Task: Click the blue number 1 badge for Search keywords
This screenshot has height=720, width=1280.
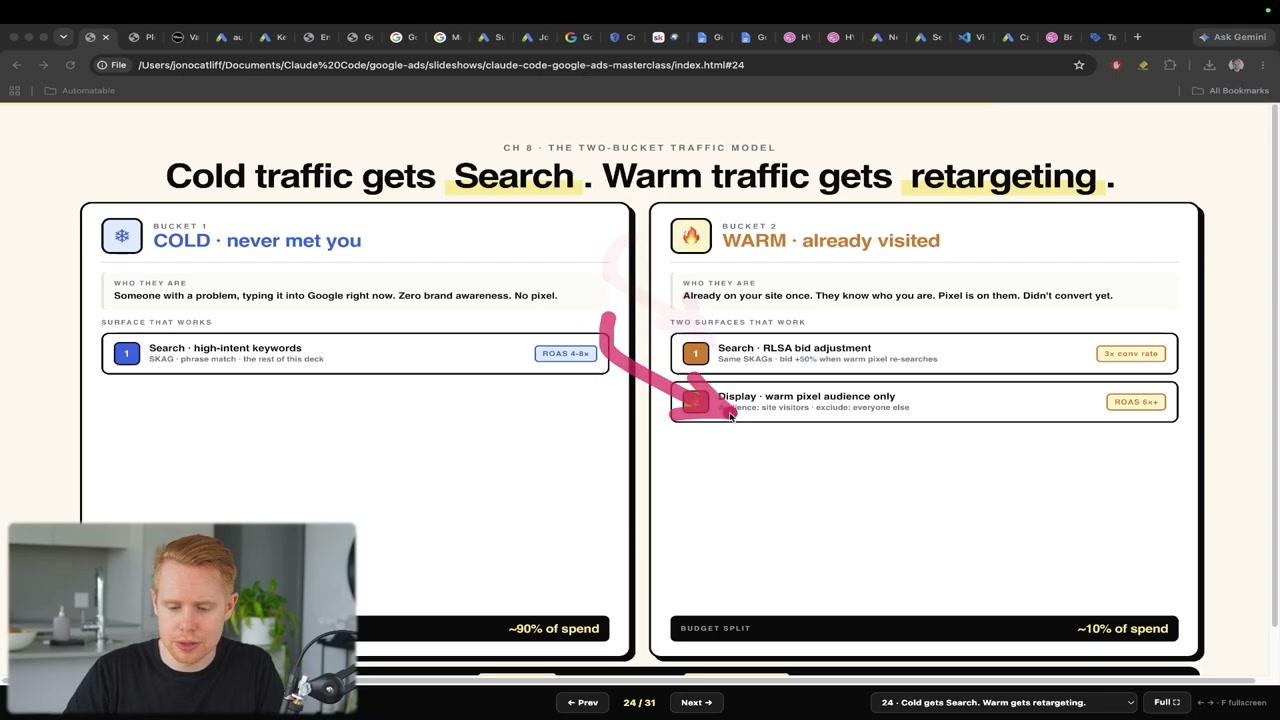Action: click(127, 353)
